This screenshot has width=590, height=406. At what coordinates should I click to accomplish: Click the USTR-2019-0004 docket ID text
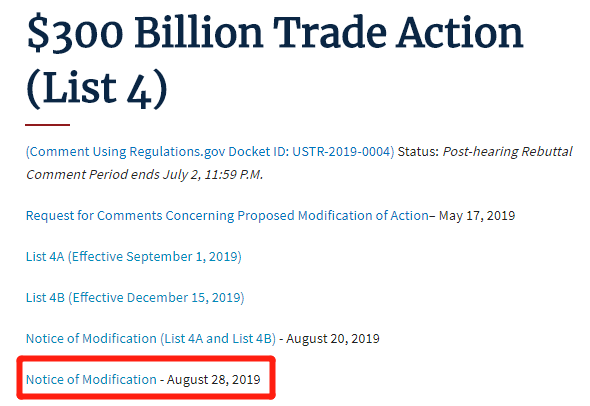[x=342, y=152]
